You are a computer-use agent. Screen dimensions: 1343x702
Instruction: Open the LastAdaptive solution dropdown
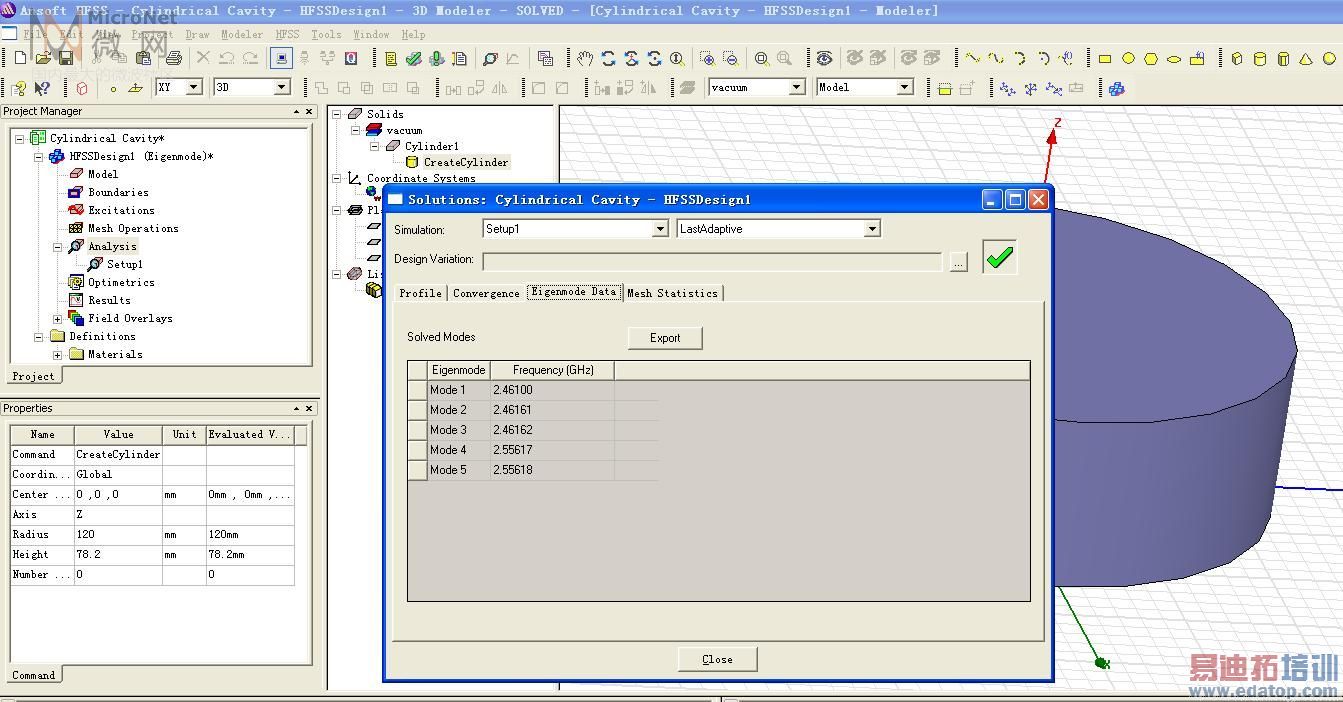click(872, 229)
